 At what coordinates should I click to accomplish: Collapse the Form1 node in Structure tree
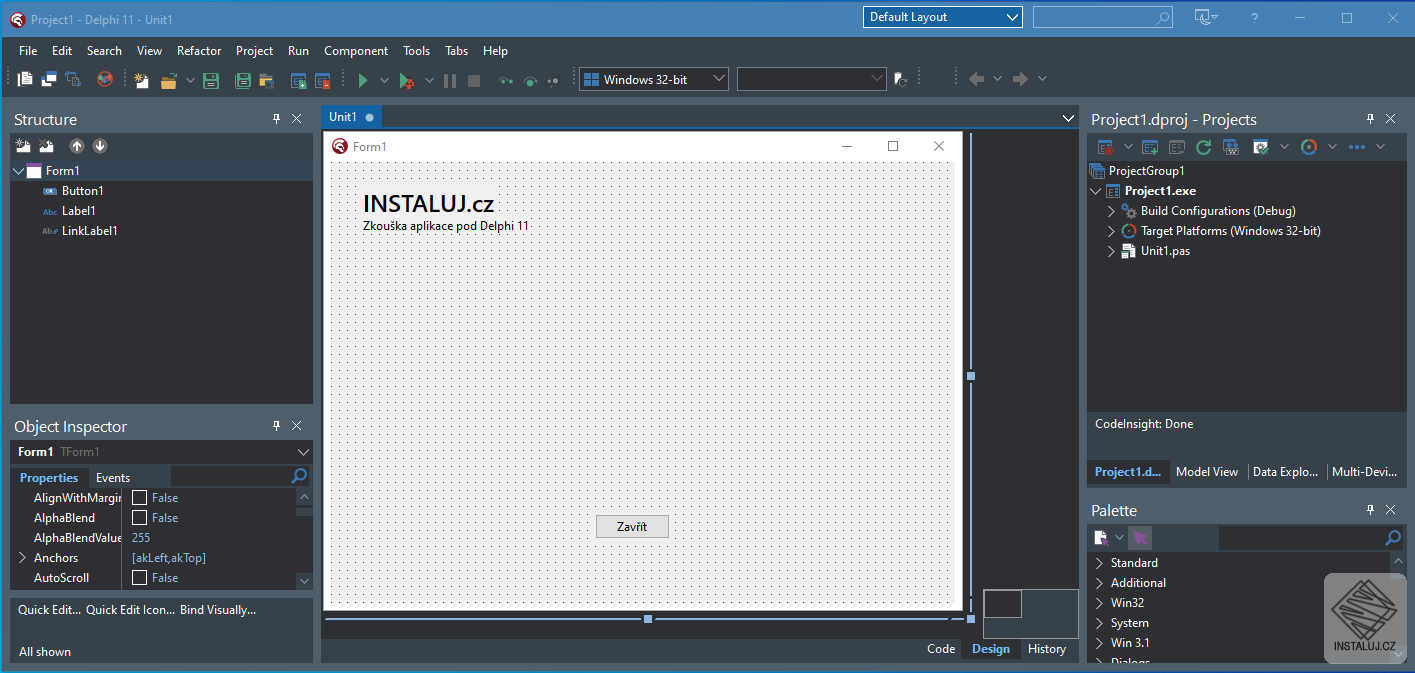pyautogui.click(x=19, y=171)
